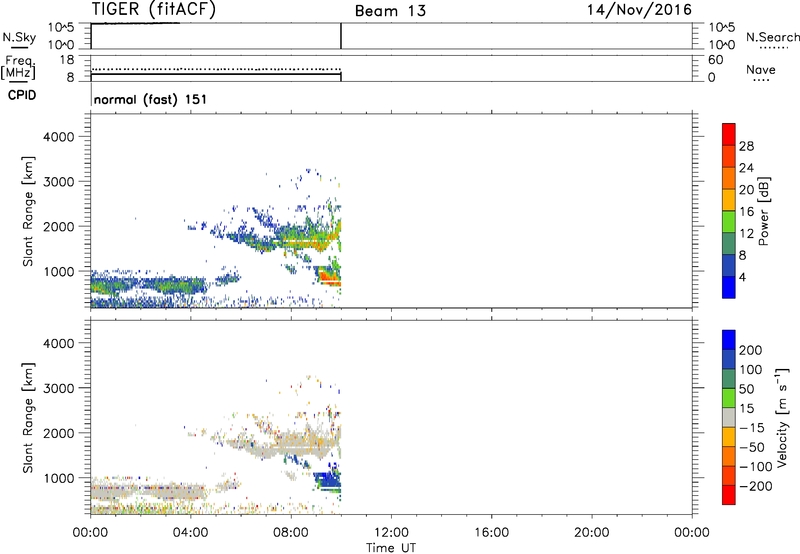
Task: Click the blue top of the velocity color bar
Action: 729,340
